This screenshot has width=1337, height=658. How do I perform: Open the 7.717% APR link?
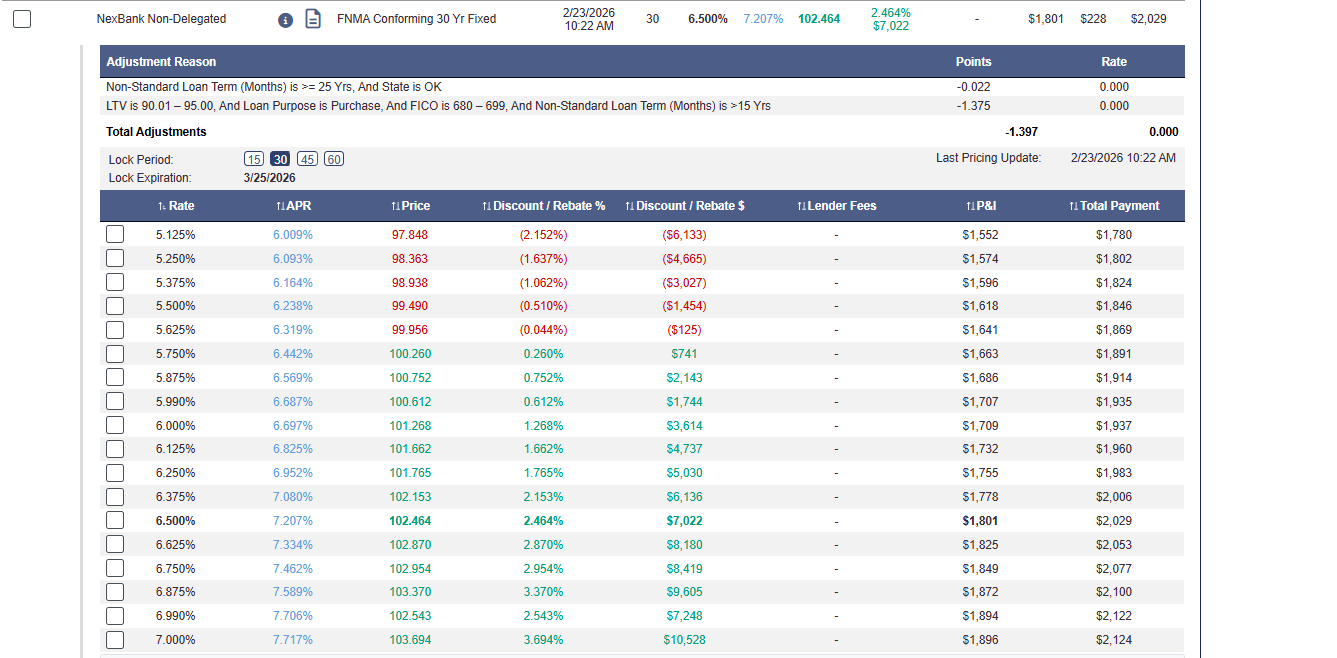coord(293,640)
